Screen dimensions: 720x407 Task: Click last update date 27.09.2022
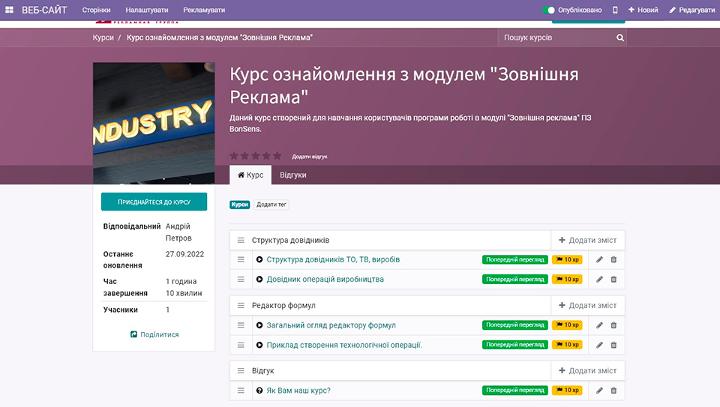click(x=185, y=254)
